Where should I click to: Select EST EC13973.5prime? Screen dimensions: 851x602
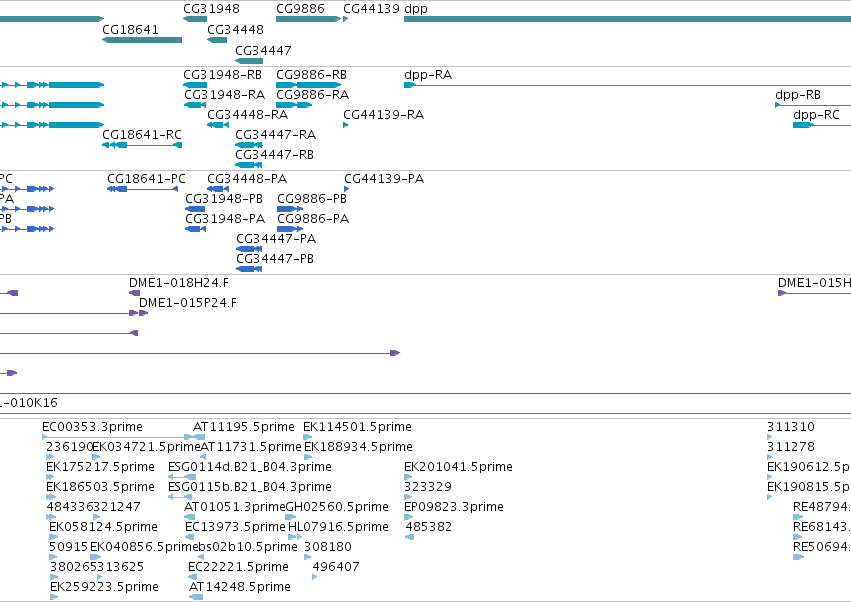tap(189, 537)
